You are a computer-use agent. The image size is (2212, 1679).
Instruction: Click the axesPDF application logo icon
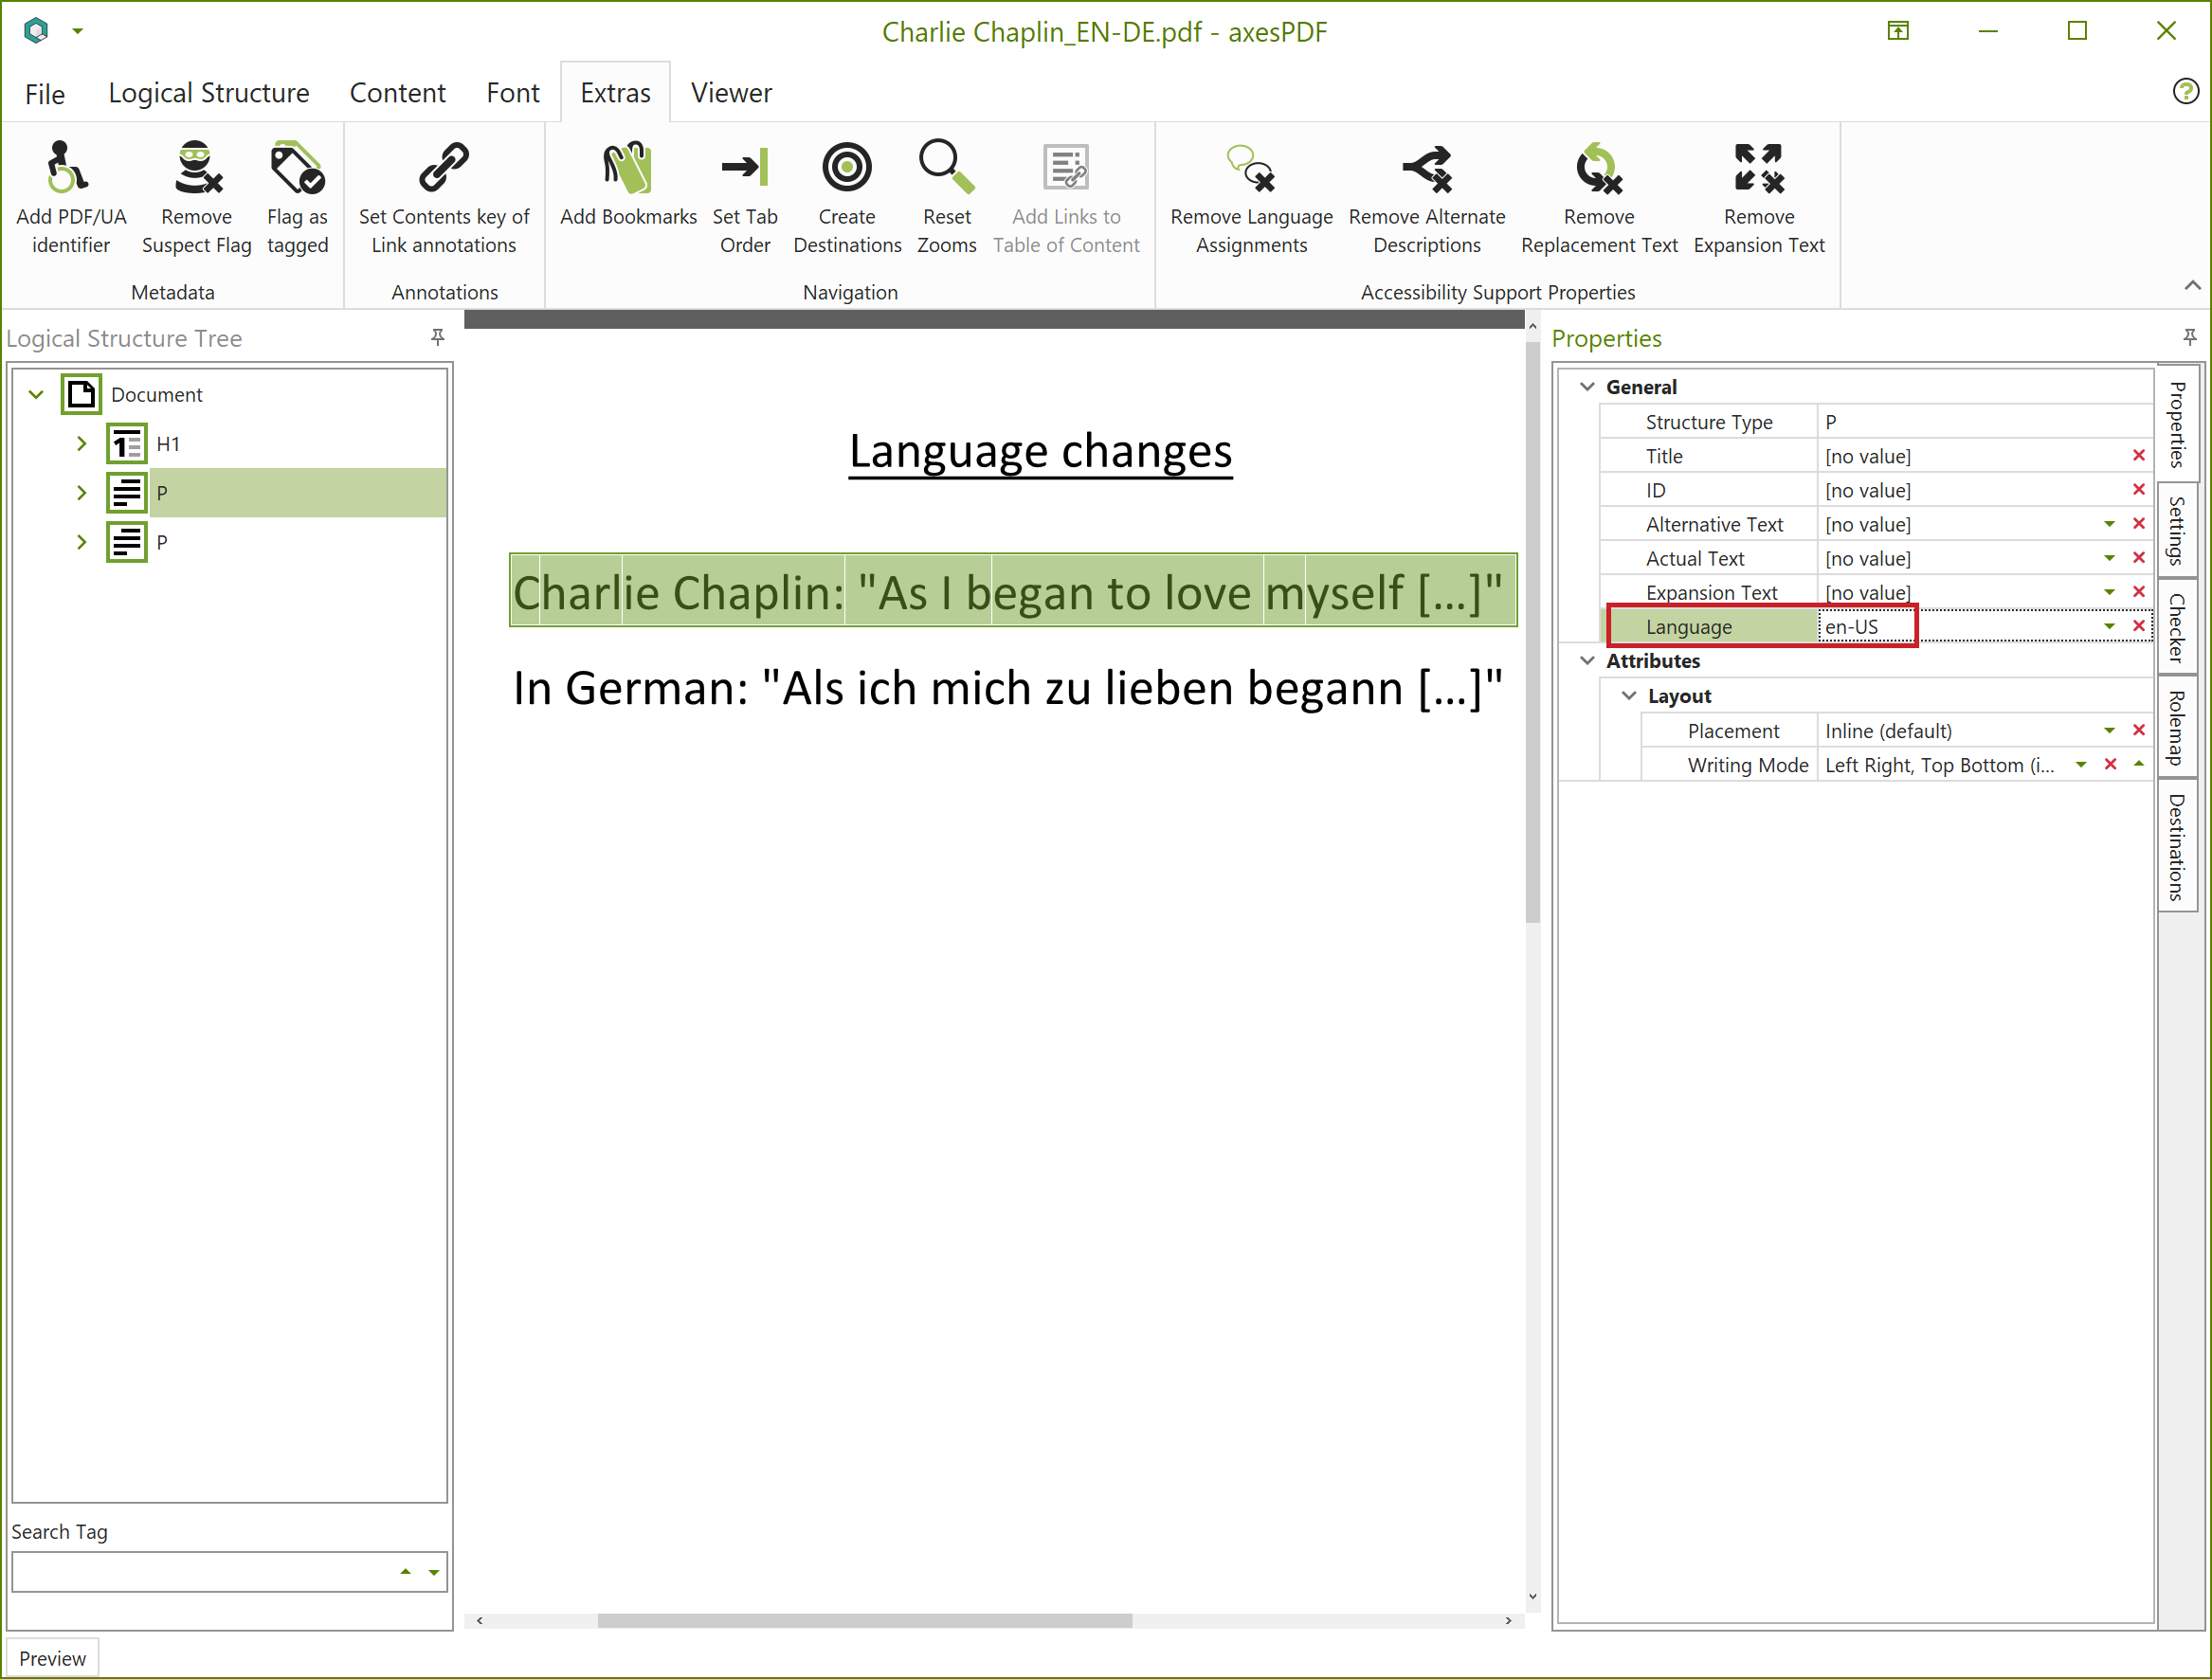36,30
